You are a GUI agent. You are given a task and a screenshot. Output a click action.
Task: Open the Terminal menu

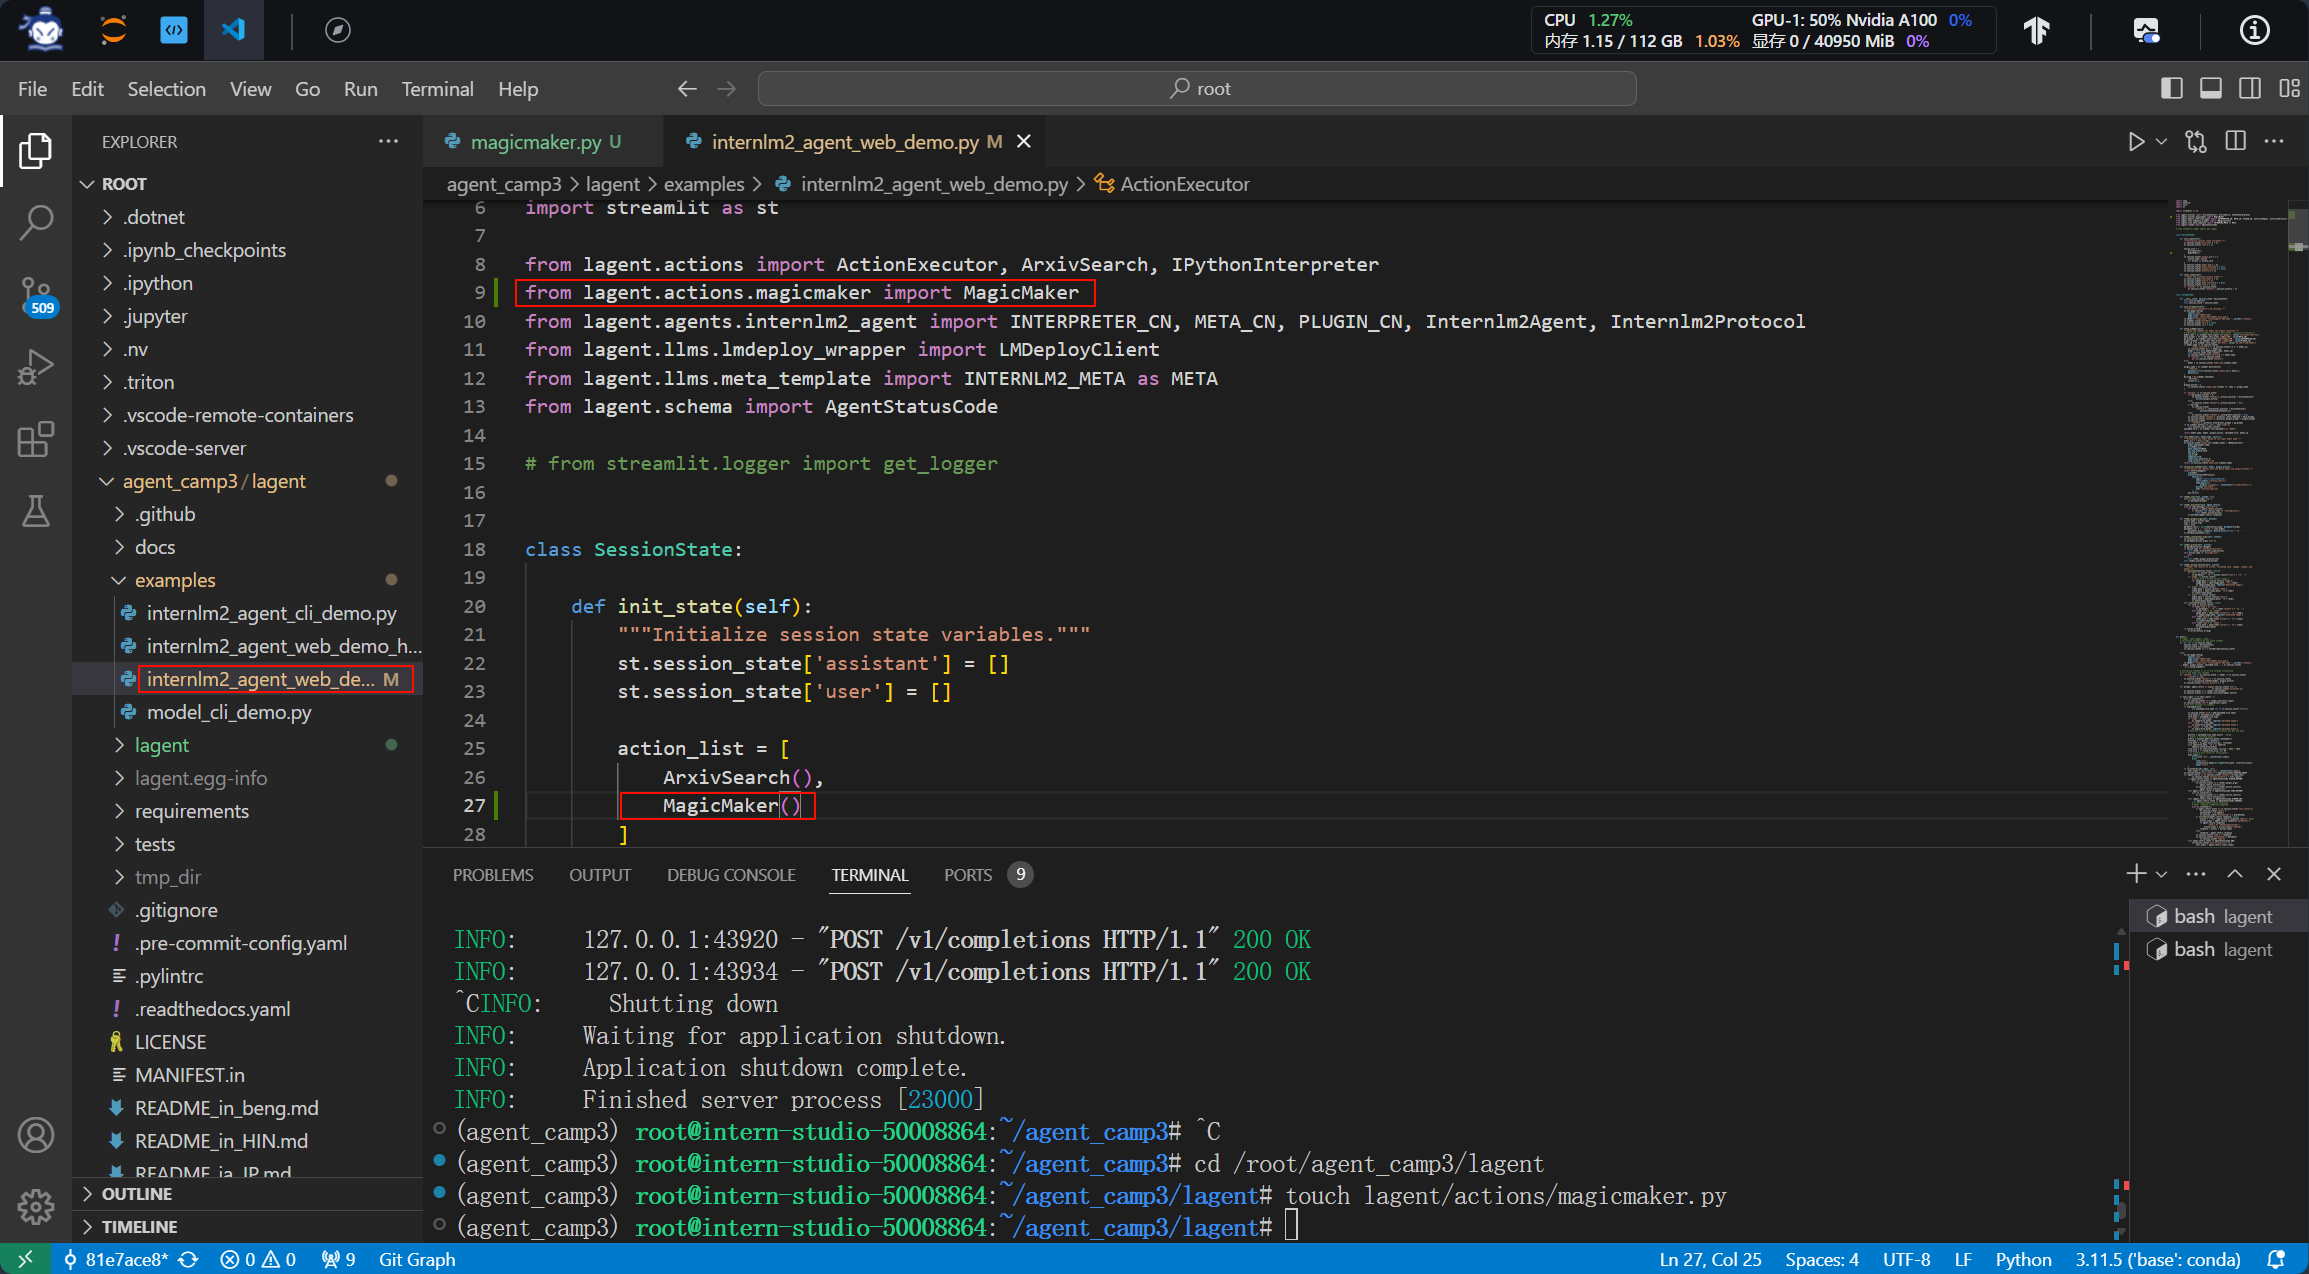[x=437, y=89]
